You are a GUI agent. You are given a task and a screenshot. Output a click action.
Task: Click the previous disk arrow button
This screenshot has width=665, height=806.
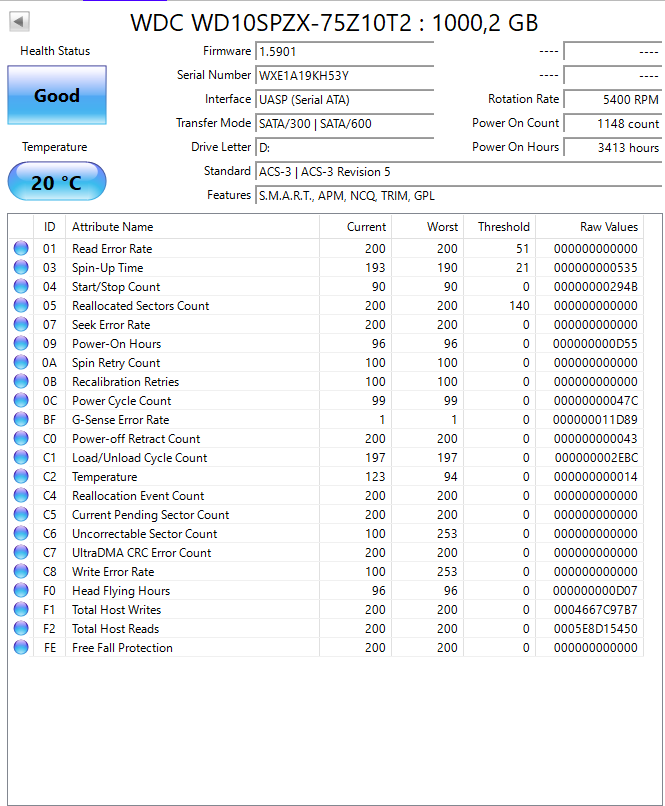(20, 22)
